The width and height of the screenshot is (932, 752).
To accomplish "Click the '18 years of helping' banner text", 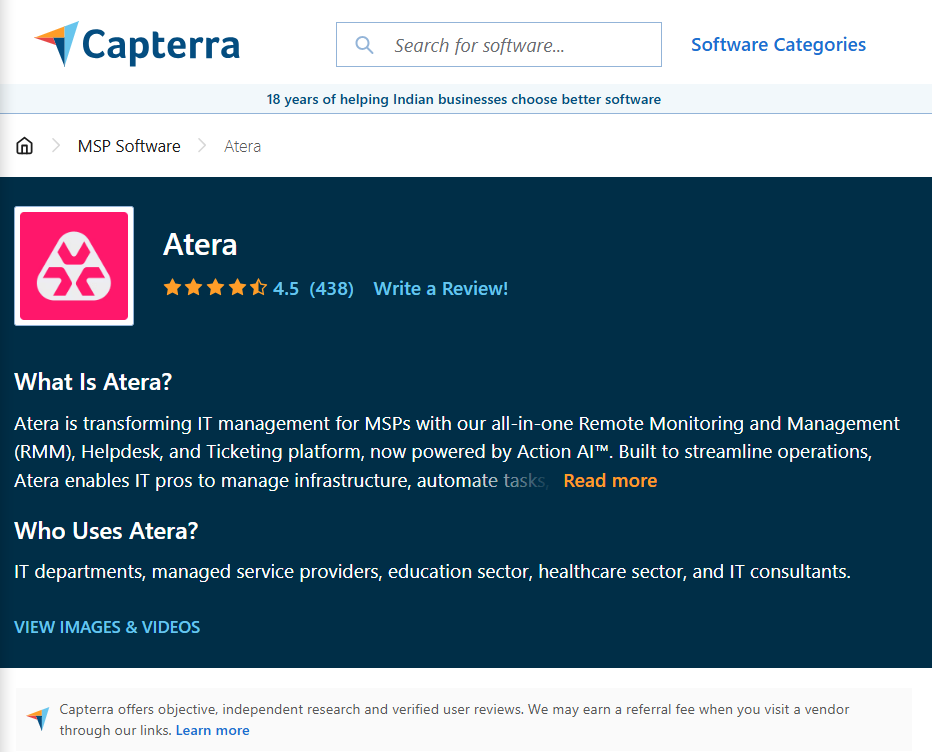I will (x=464, y=99).
